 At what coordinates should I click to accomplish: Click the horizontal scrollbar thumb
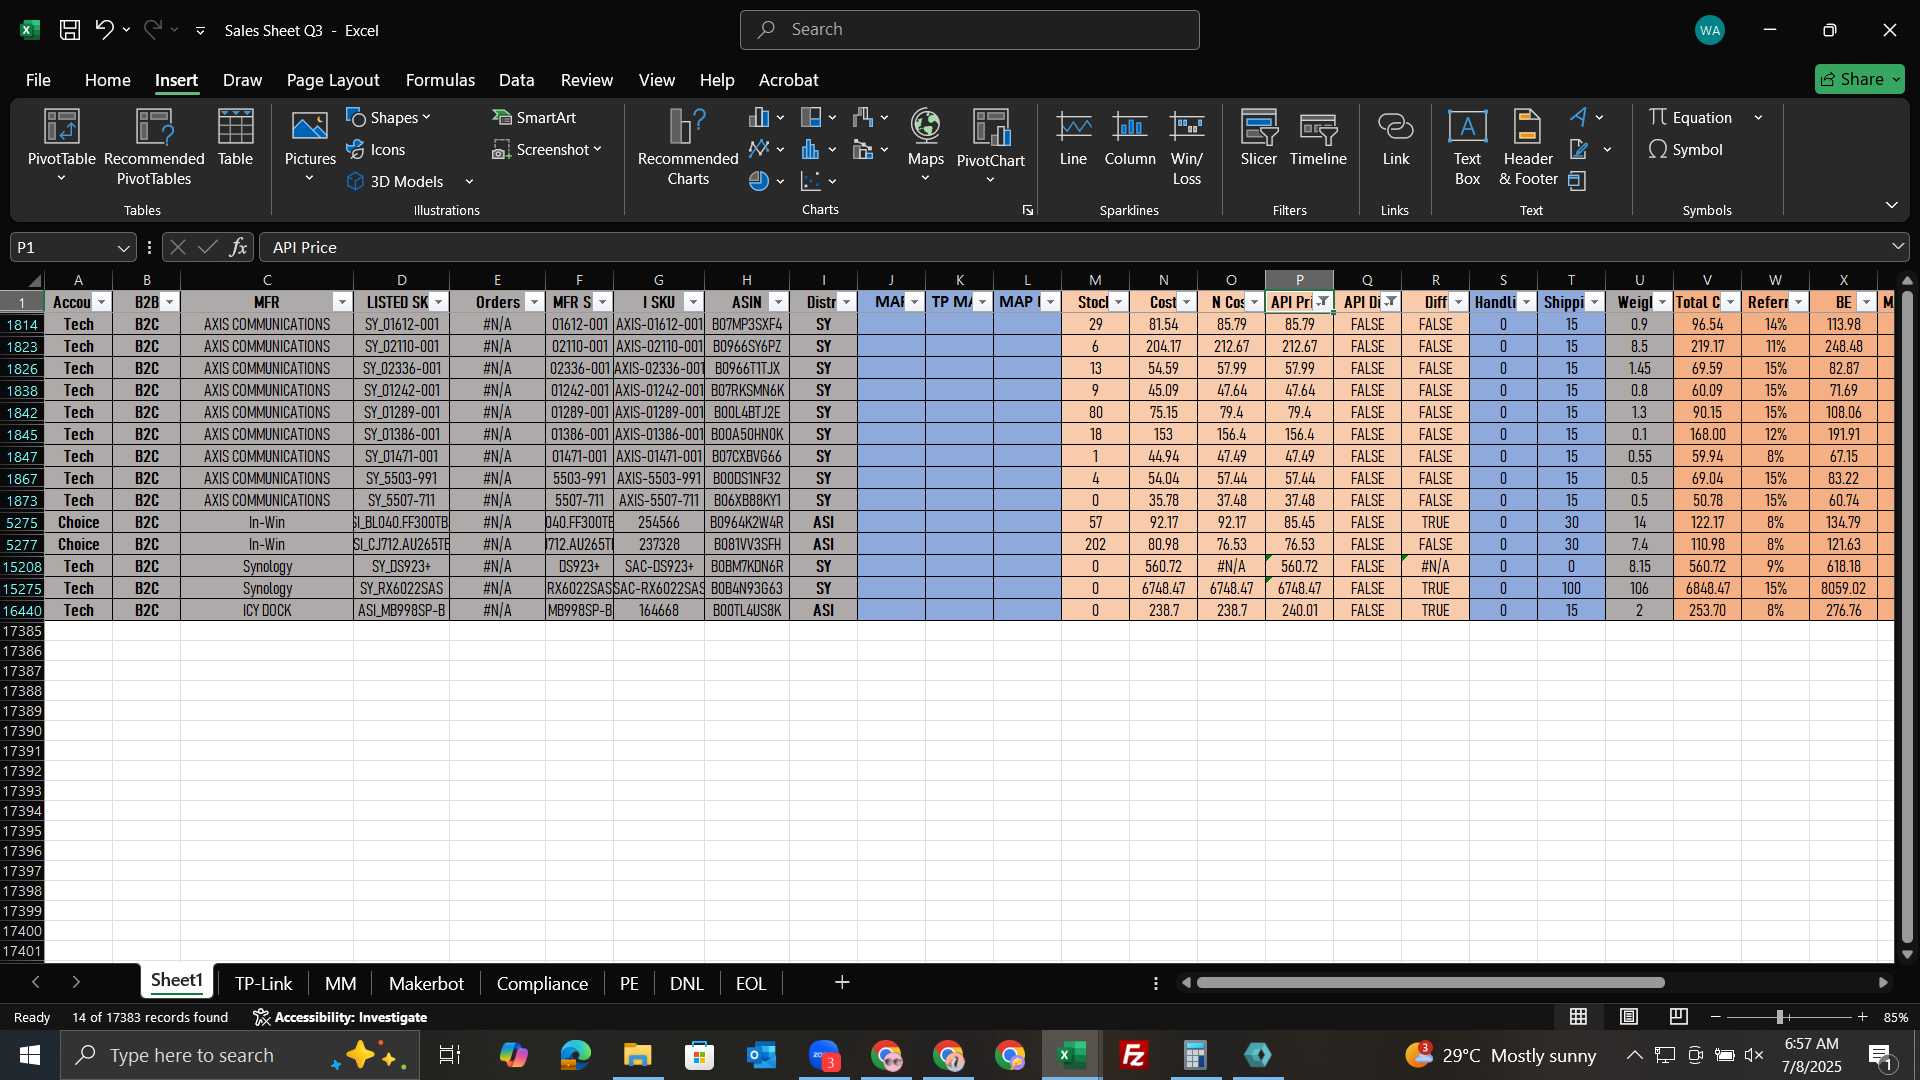(x=1430, y=983)
